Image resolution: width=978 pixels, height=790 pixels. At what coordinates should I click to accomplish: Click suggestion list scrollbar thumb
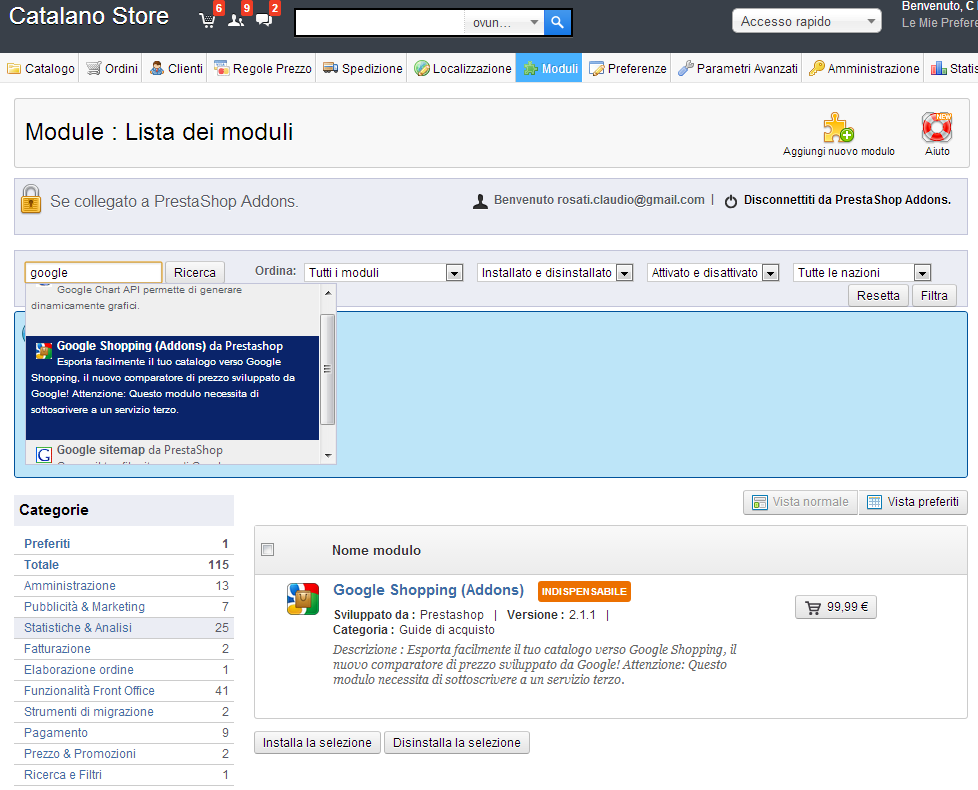(x=327, y=369)
